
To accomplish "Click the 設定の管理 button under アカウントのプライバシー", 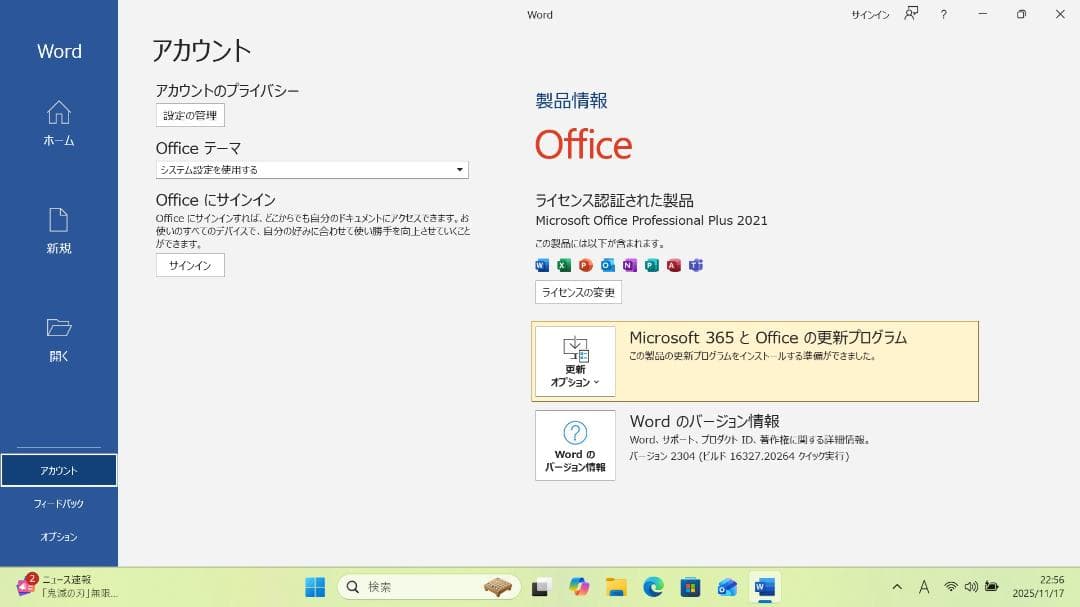I will [190, 115].
